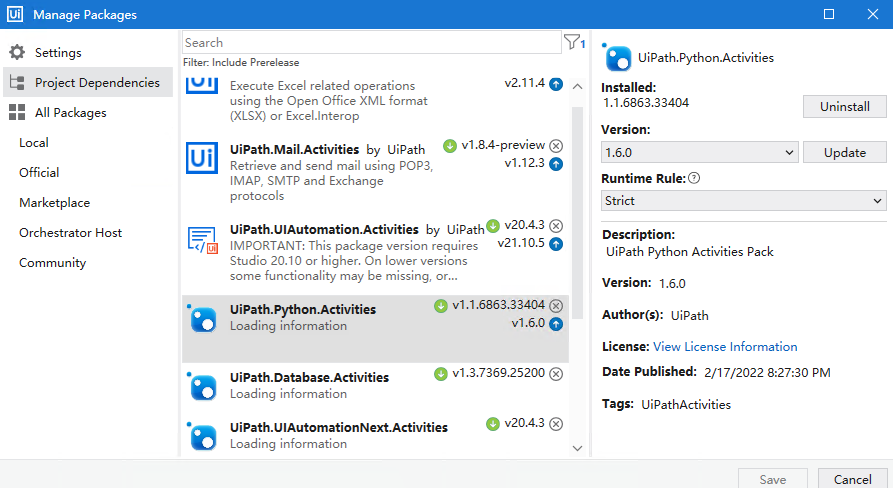Image resolution: width=893 pixels, height=488 pixels.
Task: Select the Orchestrator Host source
Action: (x=70, y=233)
